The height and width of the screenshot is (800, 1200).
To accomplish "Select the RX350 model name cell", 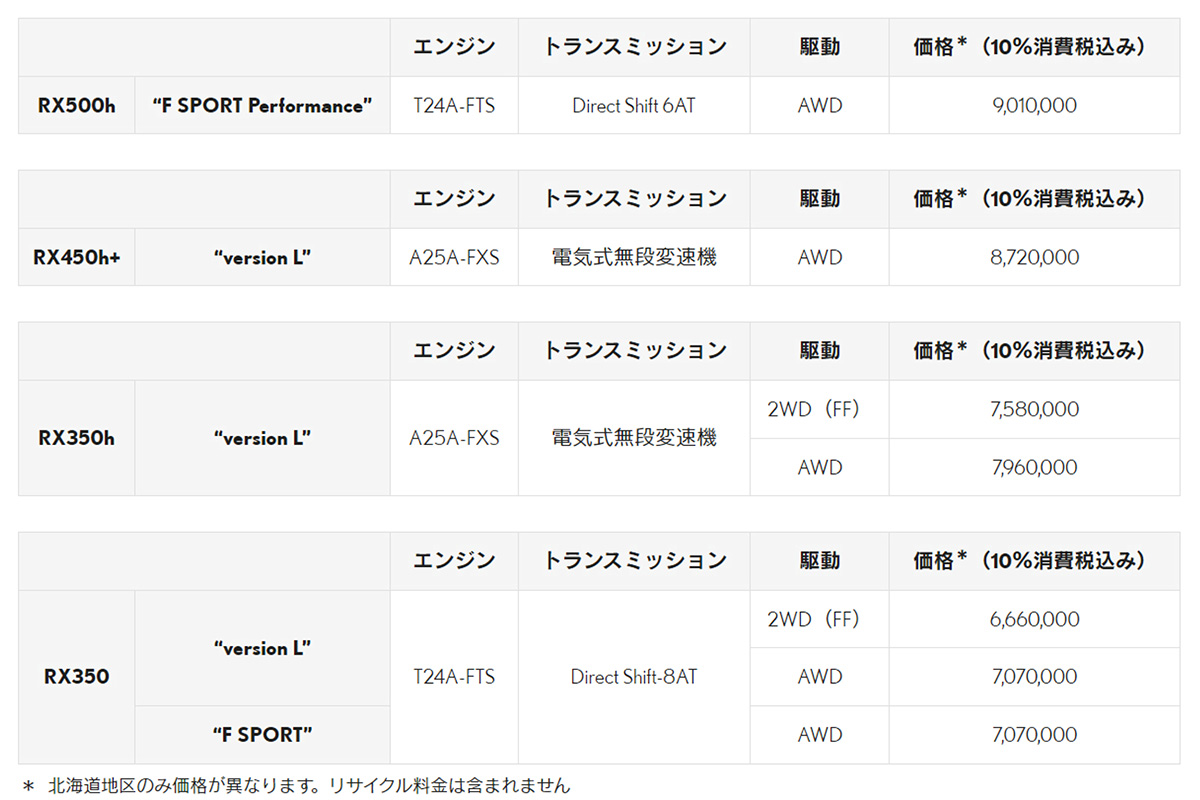I will (x=76, y=677).
